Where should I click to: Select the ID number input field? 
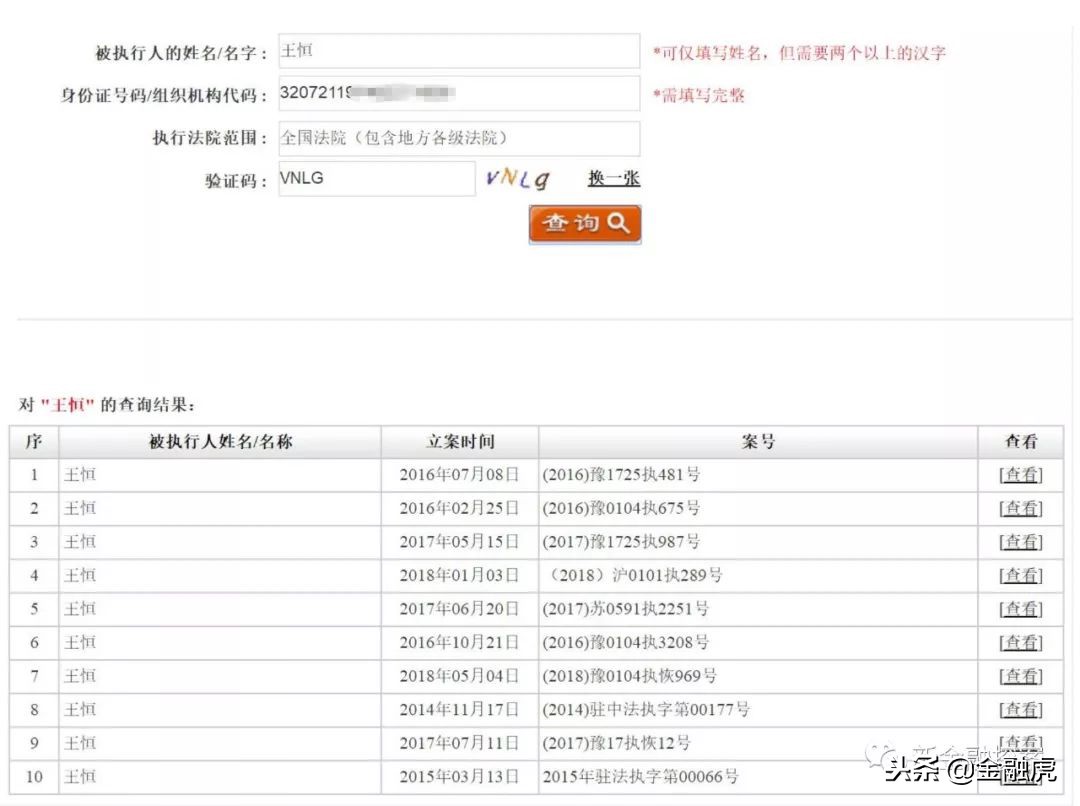pyautogui.click(x=458, y=93)
